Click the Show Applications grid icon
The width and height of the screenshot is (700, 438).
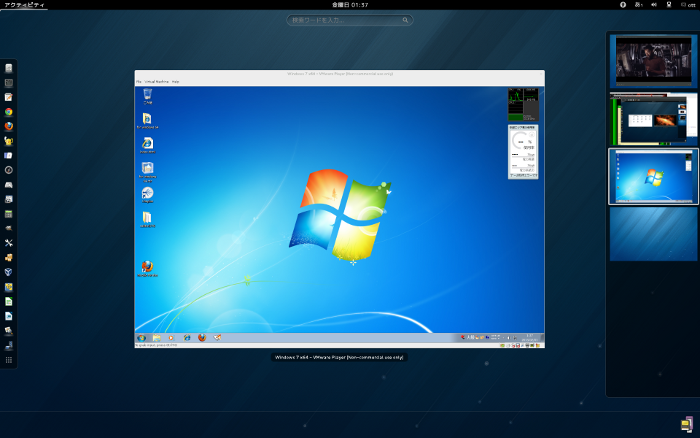click(x=9, y=359)
